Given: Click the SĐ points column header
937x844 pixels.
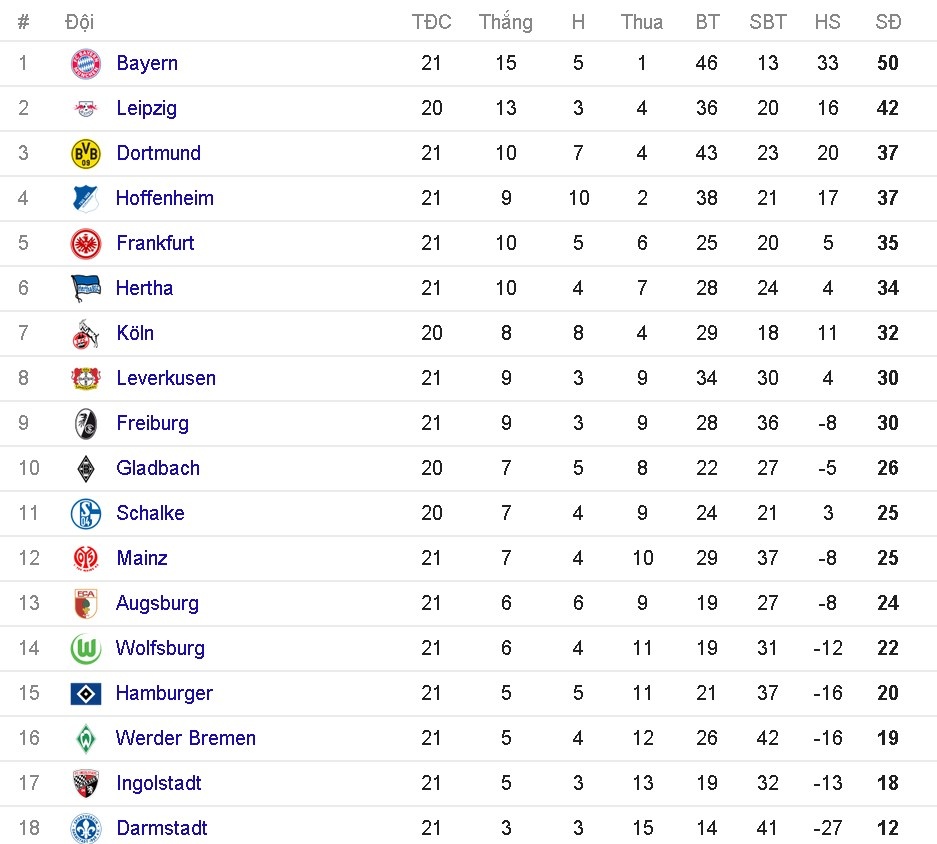Looking at the screenshot, I should (888, 21).
